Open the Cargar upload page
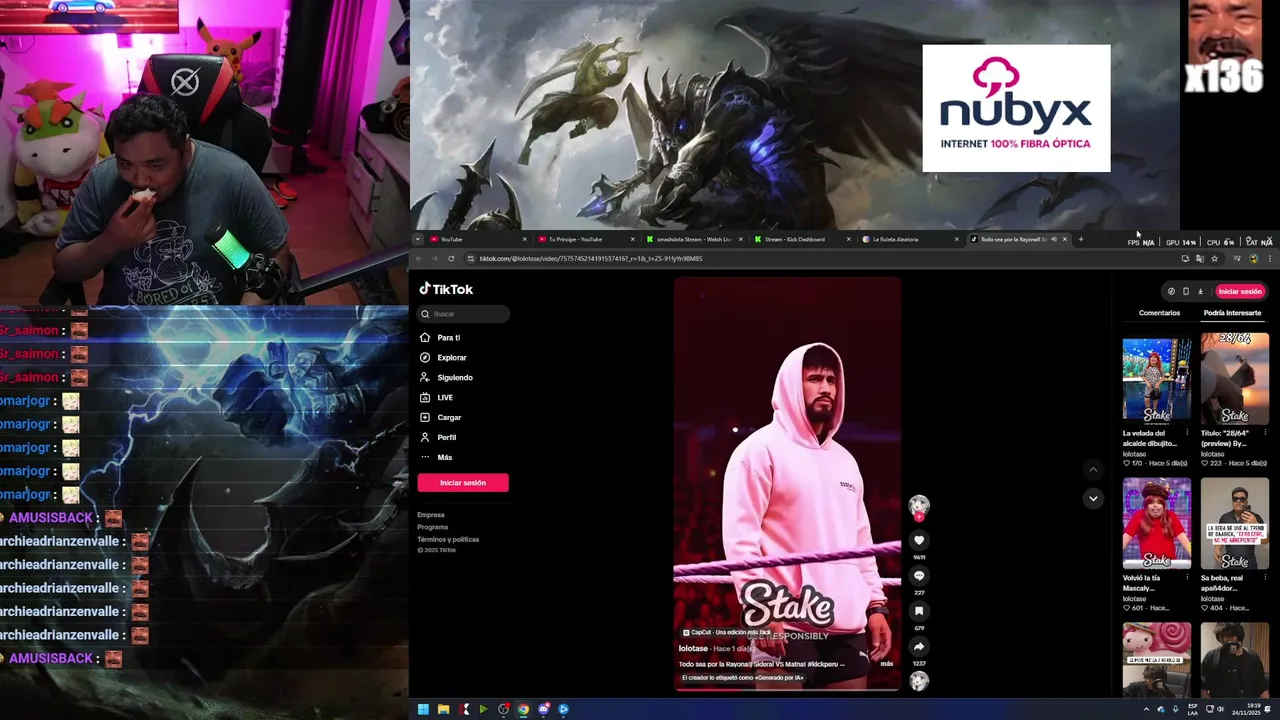 click(440, 418)
